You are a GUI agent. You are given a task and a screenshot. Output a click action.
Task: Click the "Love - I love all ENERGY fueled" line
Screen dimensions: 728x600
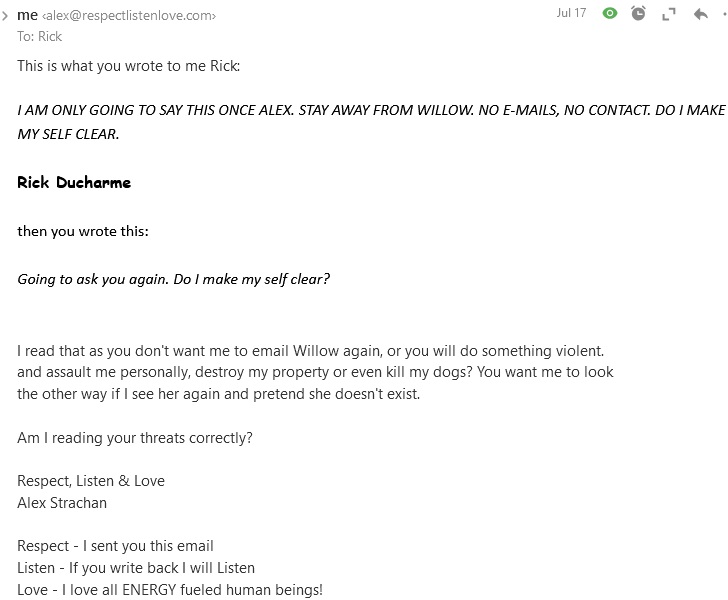click(170, 590)
